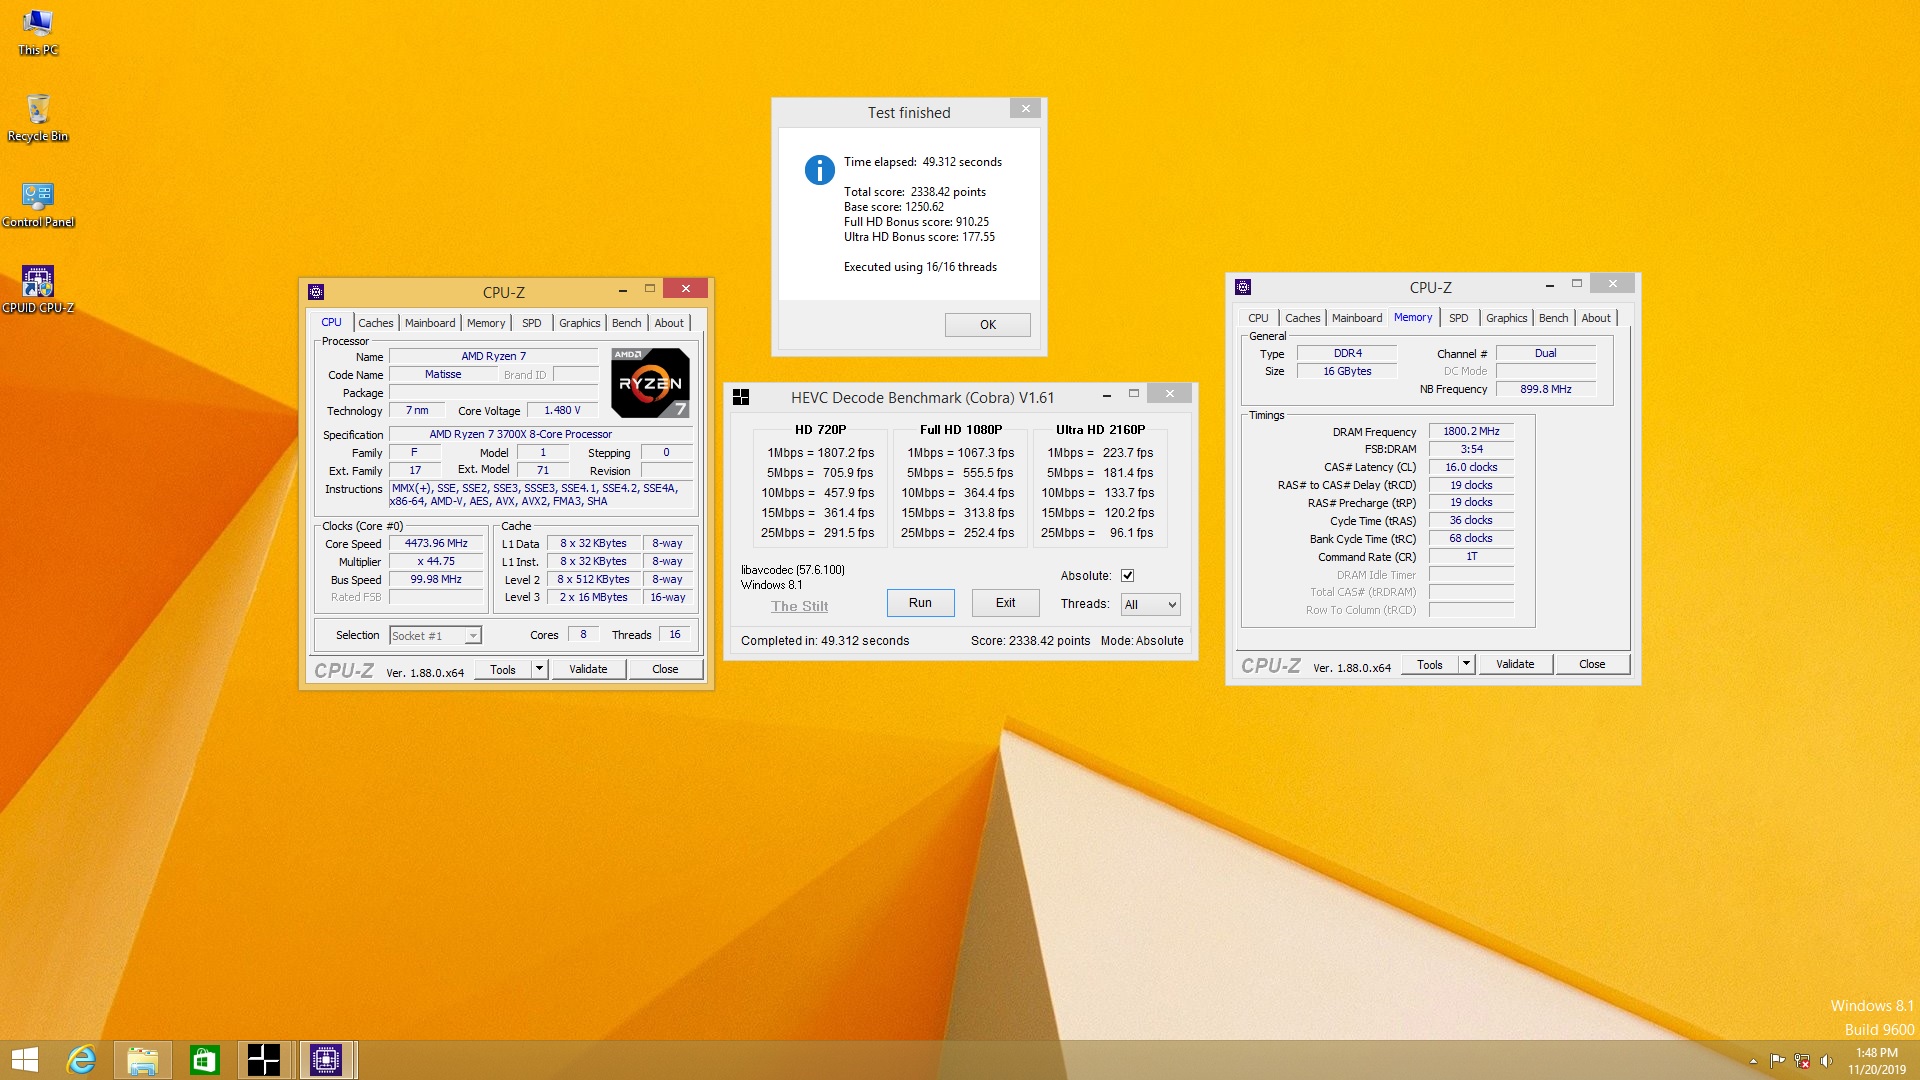
Task: Switch to CPU tab in right CPU-Z
Action: pyautogui.click(x=1258, y=318)
